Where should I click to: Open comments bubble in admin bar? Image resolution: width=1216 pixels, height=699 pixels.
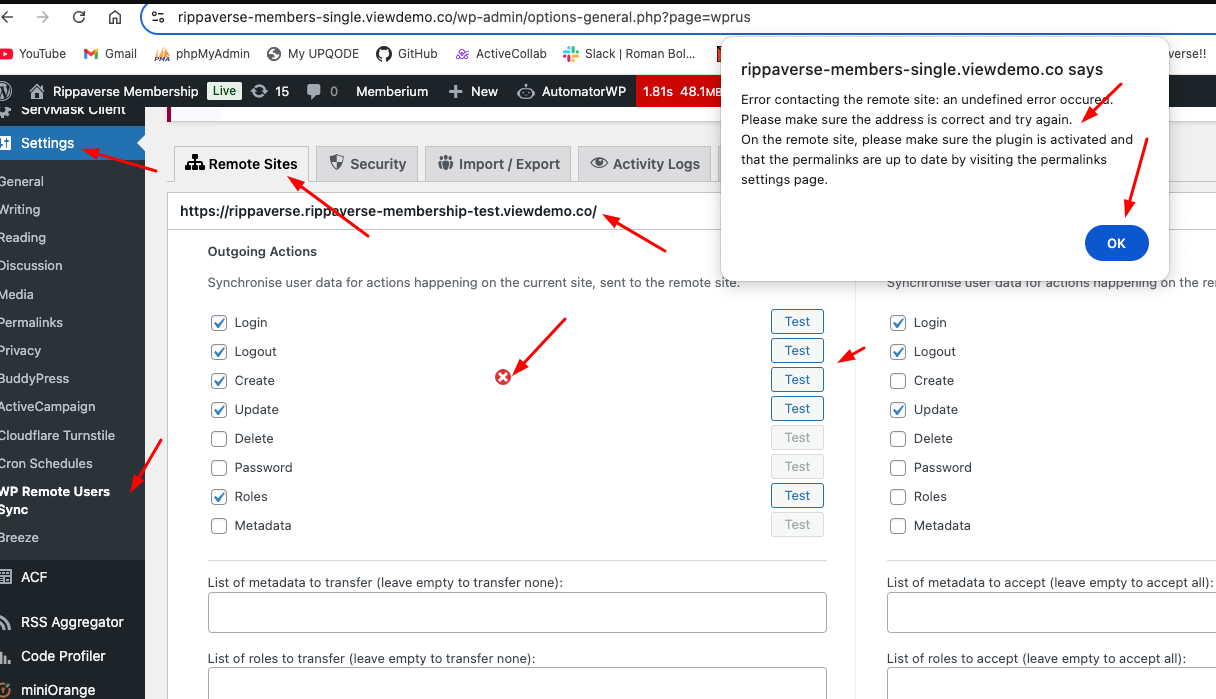coord(322,91)
